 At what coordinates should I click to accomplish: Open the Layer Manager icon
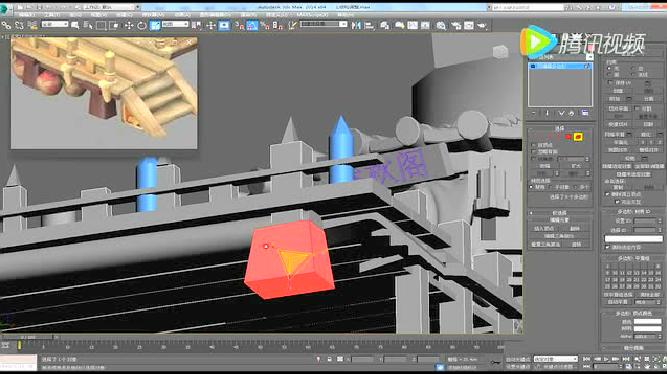[x=385, y=26]
